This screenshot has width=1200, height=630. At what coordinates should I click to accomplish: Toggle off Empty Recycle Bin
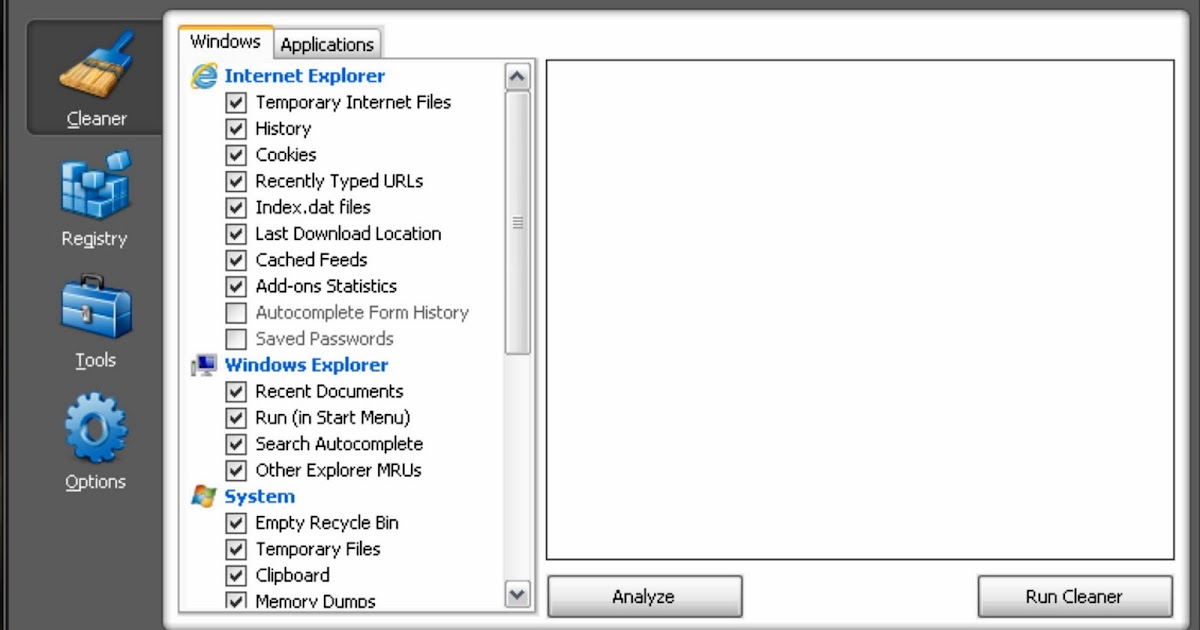235,522
